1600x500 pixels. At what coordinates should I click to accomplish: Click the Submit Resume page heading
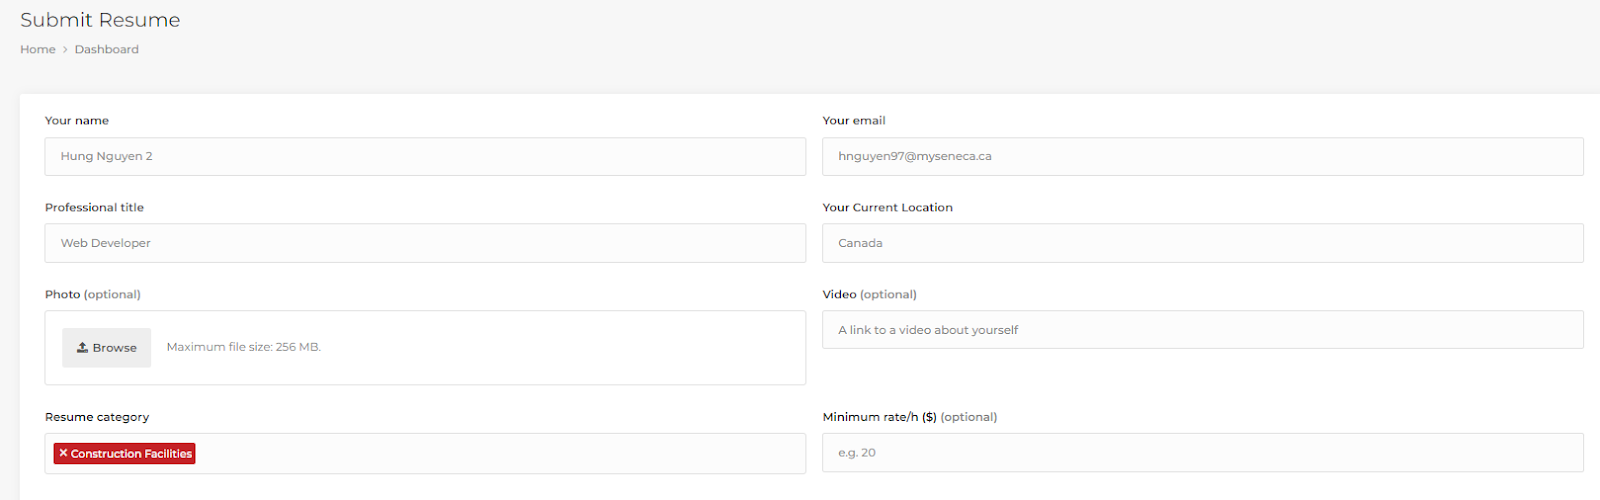point(100,20)
